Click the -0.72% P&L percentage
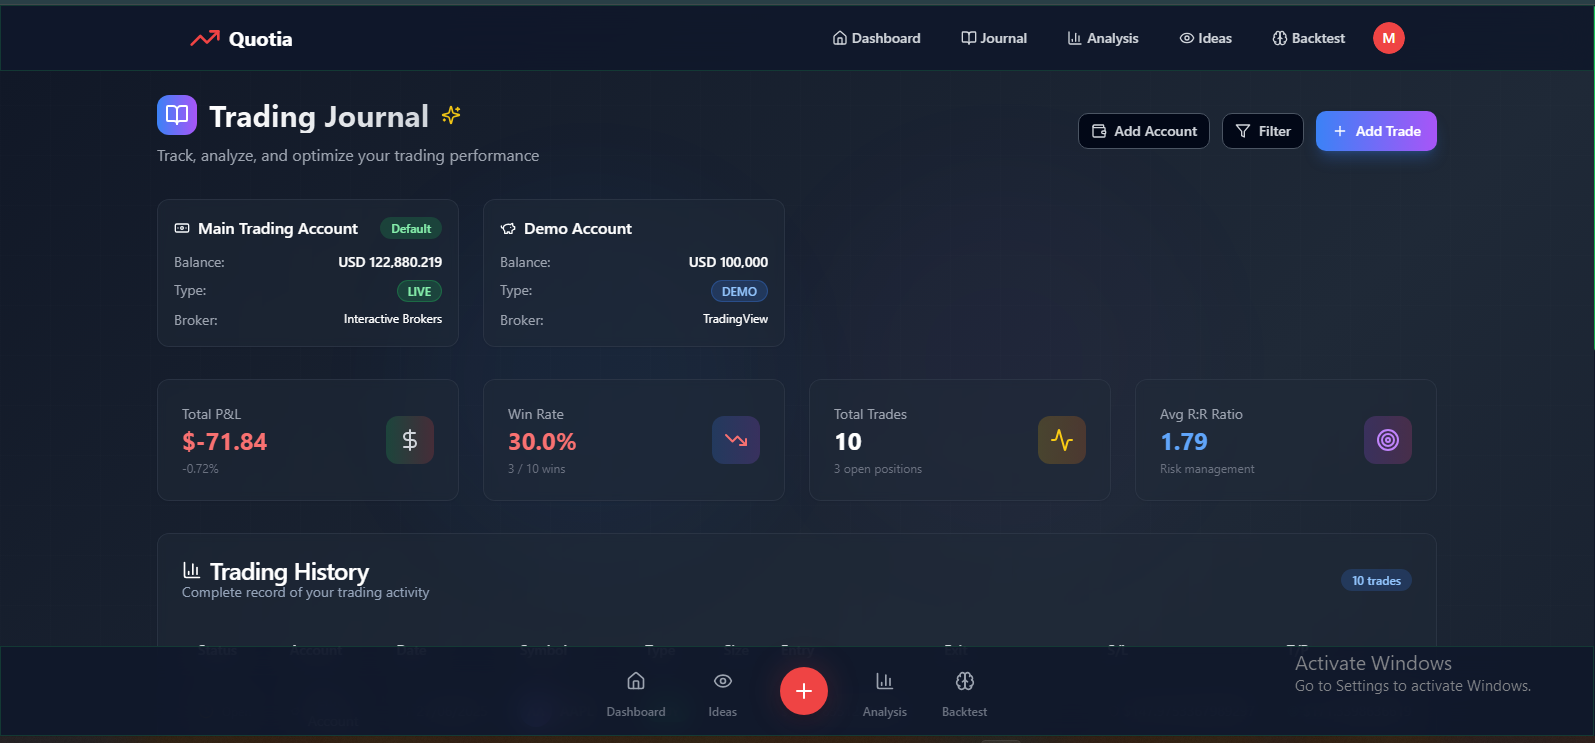 pos(200,469)
